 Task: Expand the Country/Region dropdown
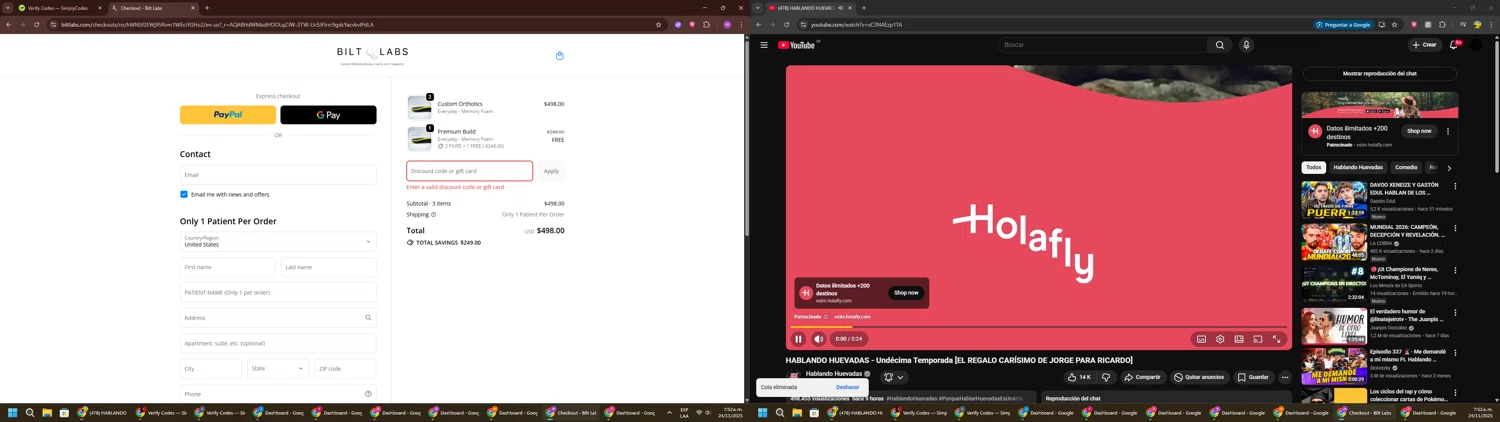click(x=278, y=241)
